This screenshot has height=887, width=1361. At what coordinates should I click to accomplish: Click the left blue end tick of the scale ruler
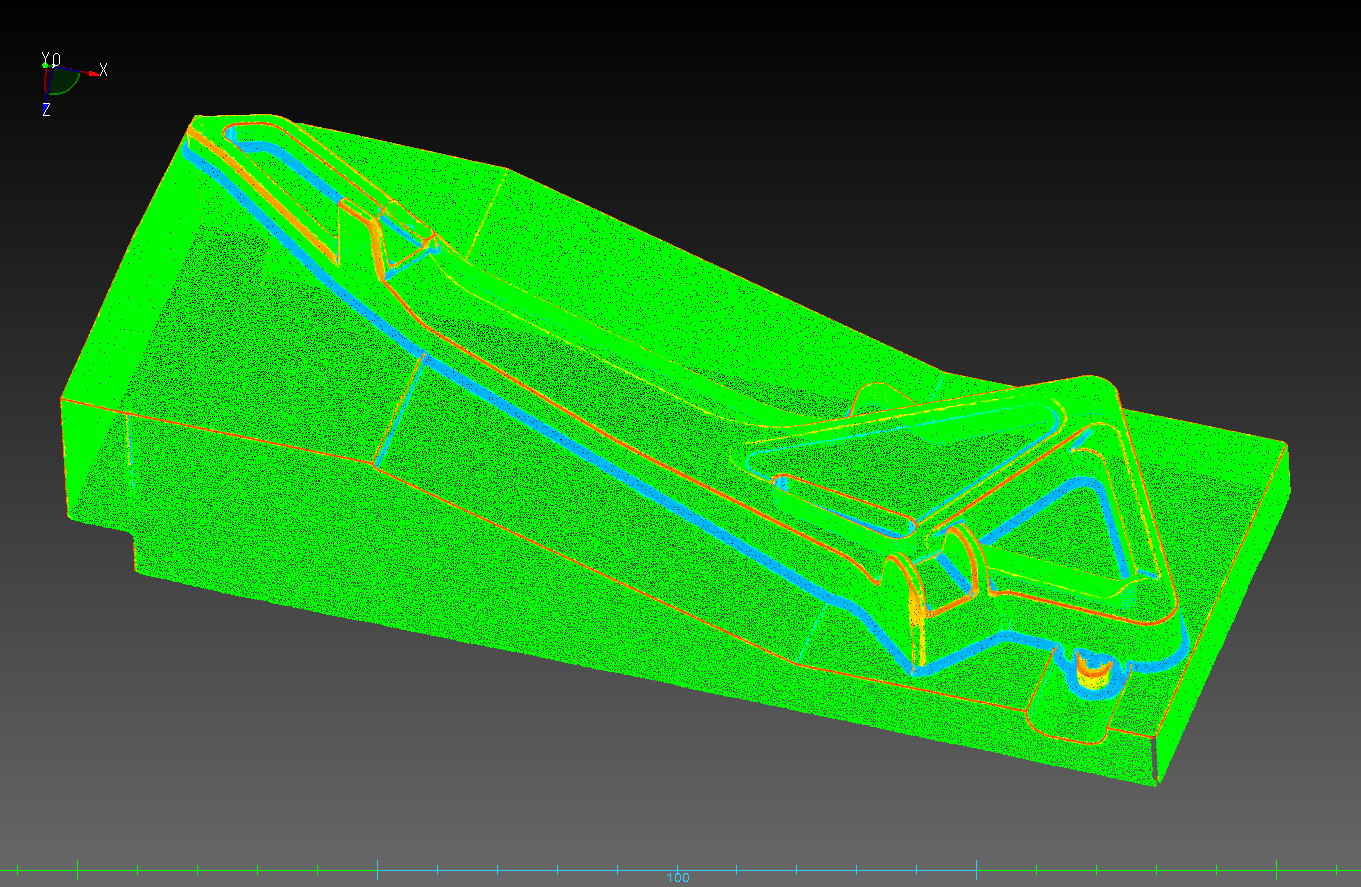coord(377,868)
